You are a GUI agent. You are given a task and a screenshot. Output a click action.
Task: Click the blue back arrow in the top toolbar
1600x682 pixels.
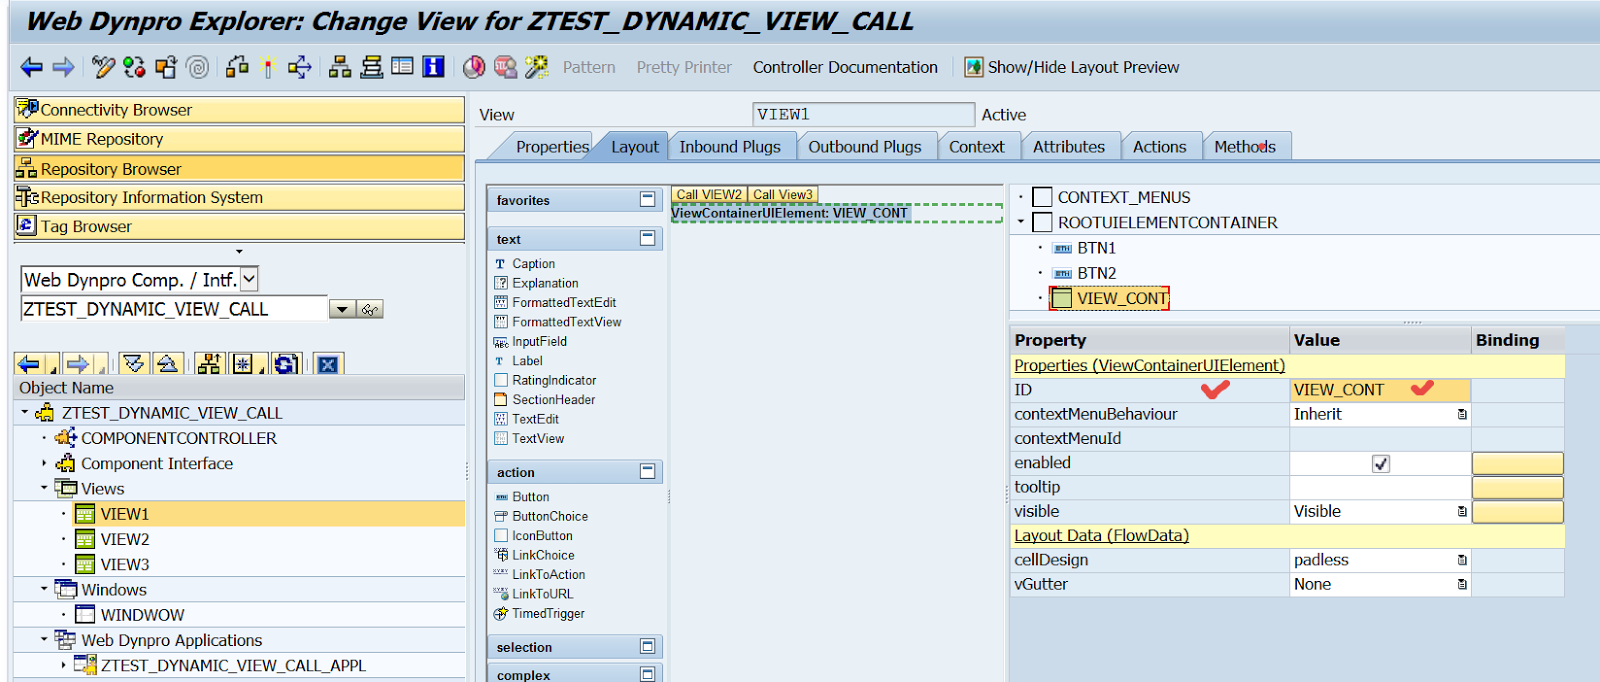[31, 67]
